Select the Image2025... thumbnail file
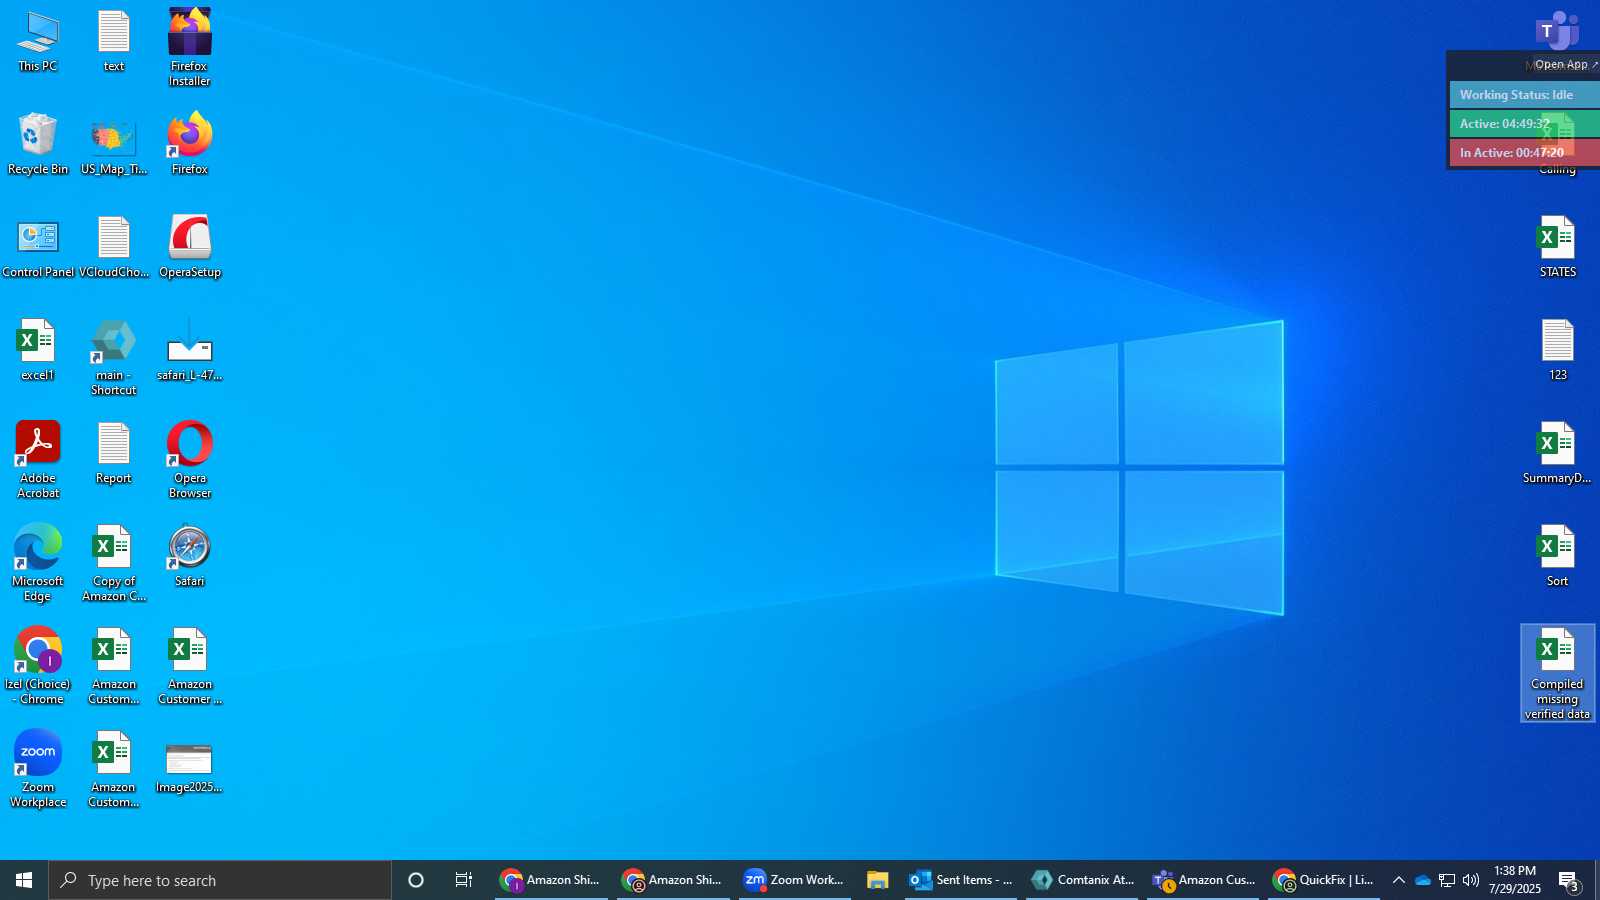1600x900 pixels. (190, 768)
